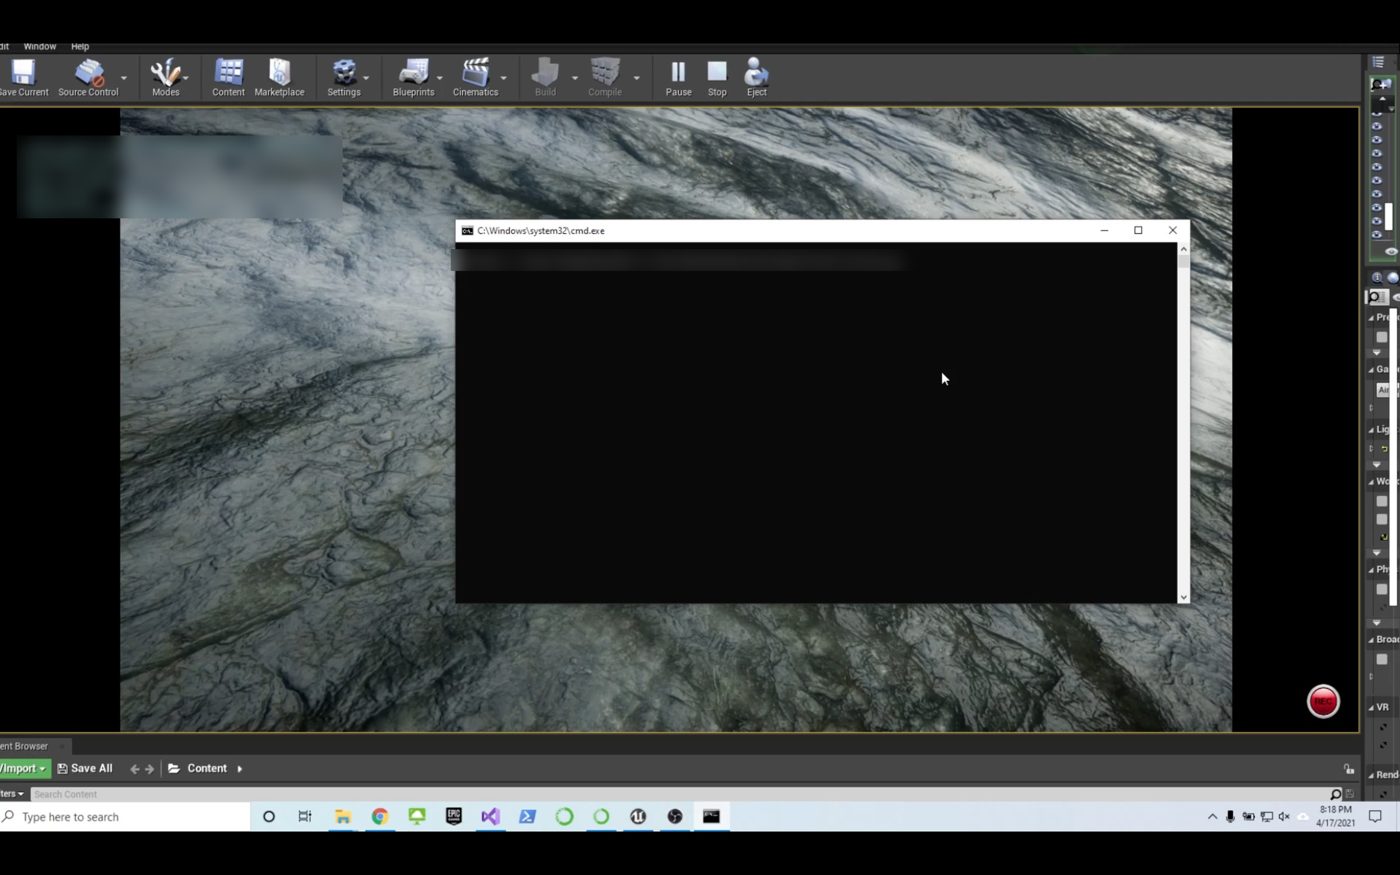Open File Explorer from the taskbar
Viewport: 1400px width, 875px height.
[x=343, y=817]
